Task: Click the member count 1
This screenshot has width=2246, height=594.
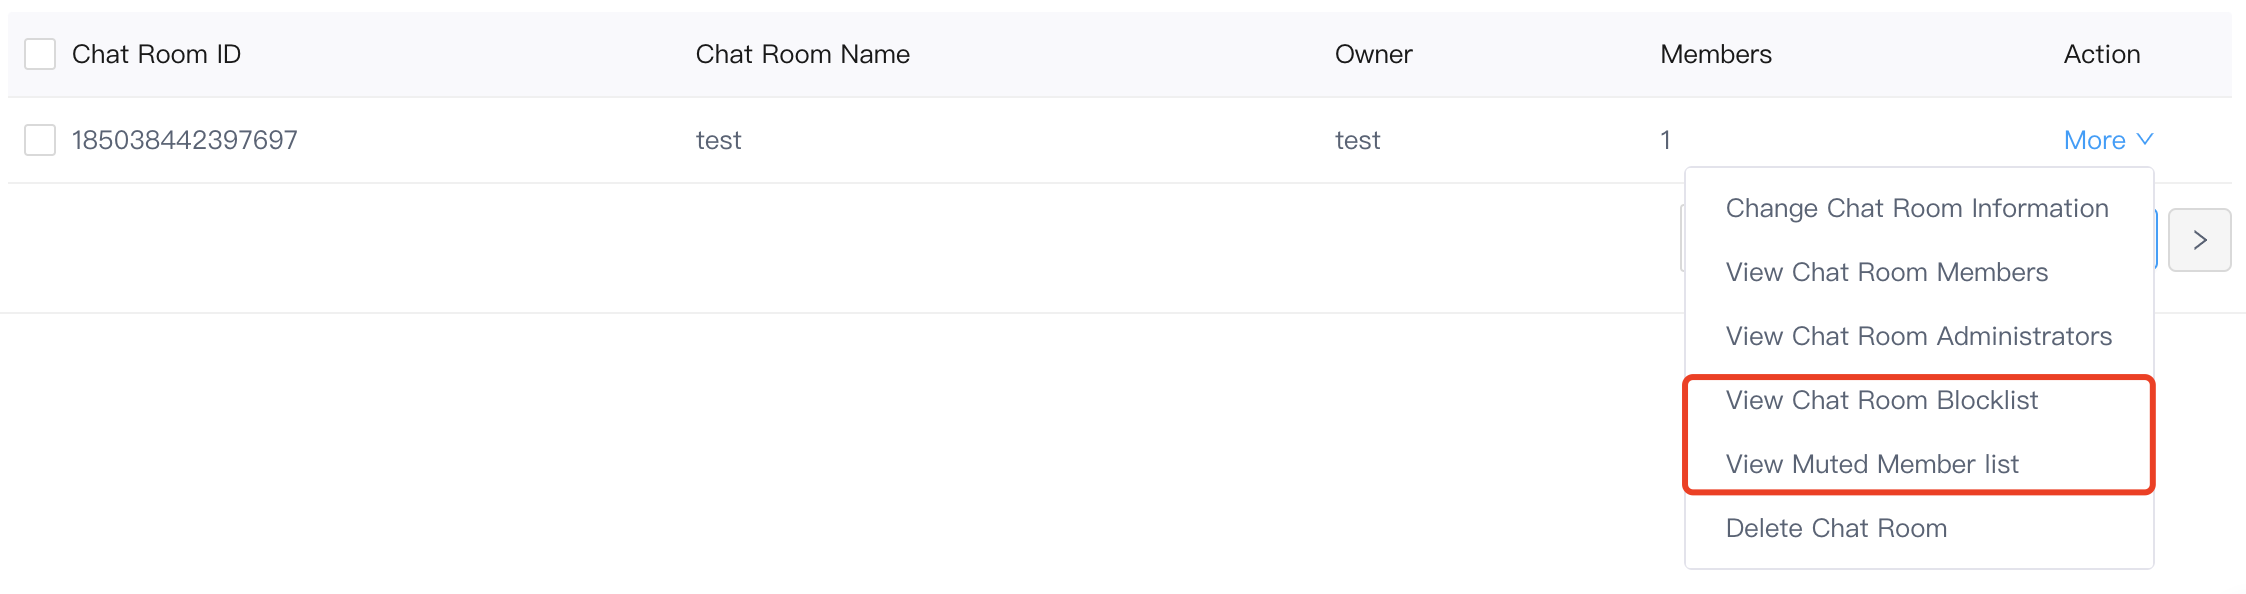Action: coord(1666,140)
